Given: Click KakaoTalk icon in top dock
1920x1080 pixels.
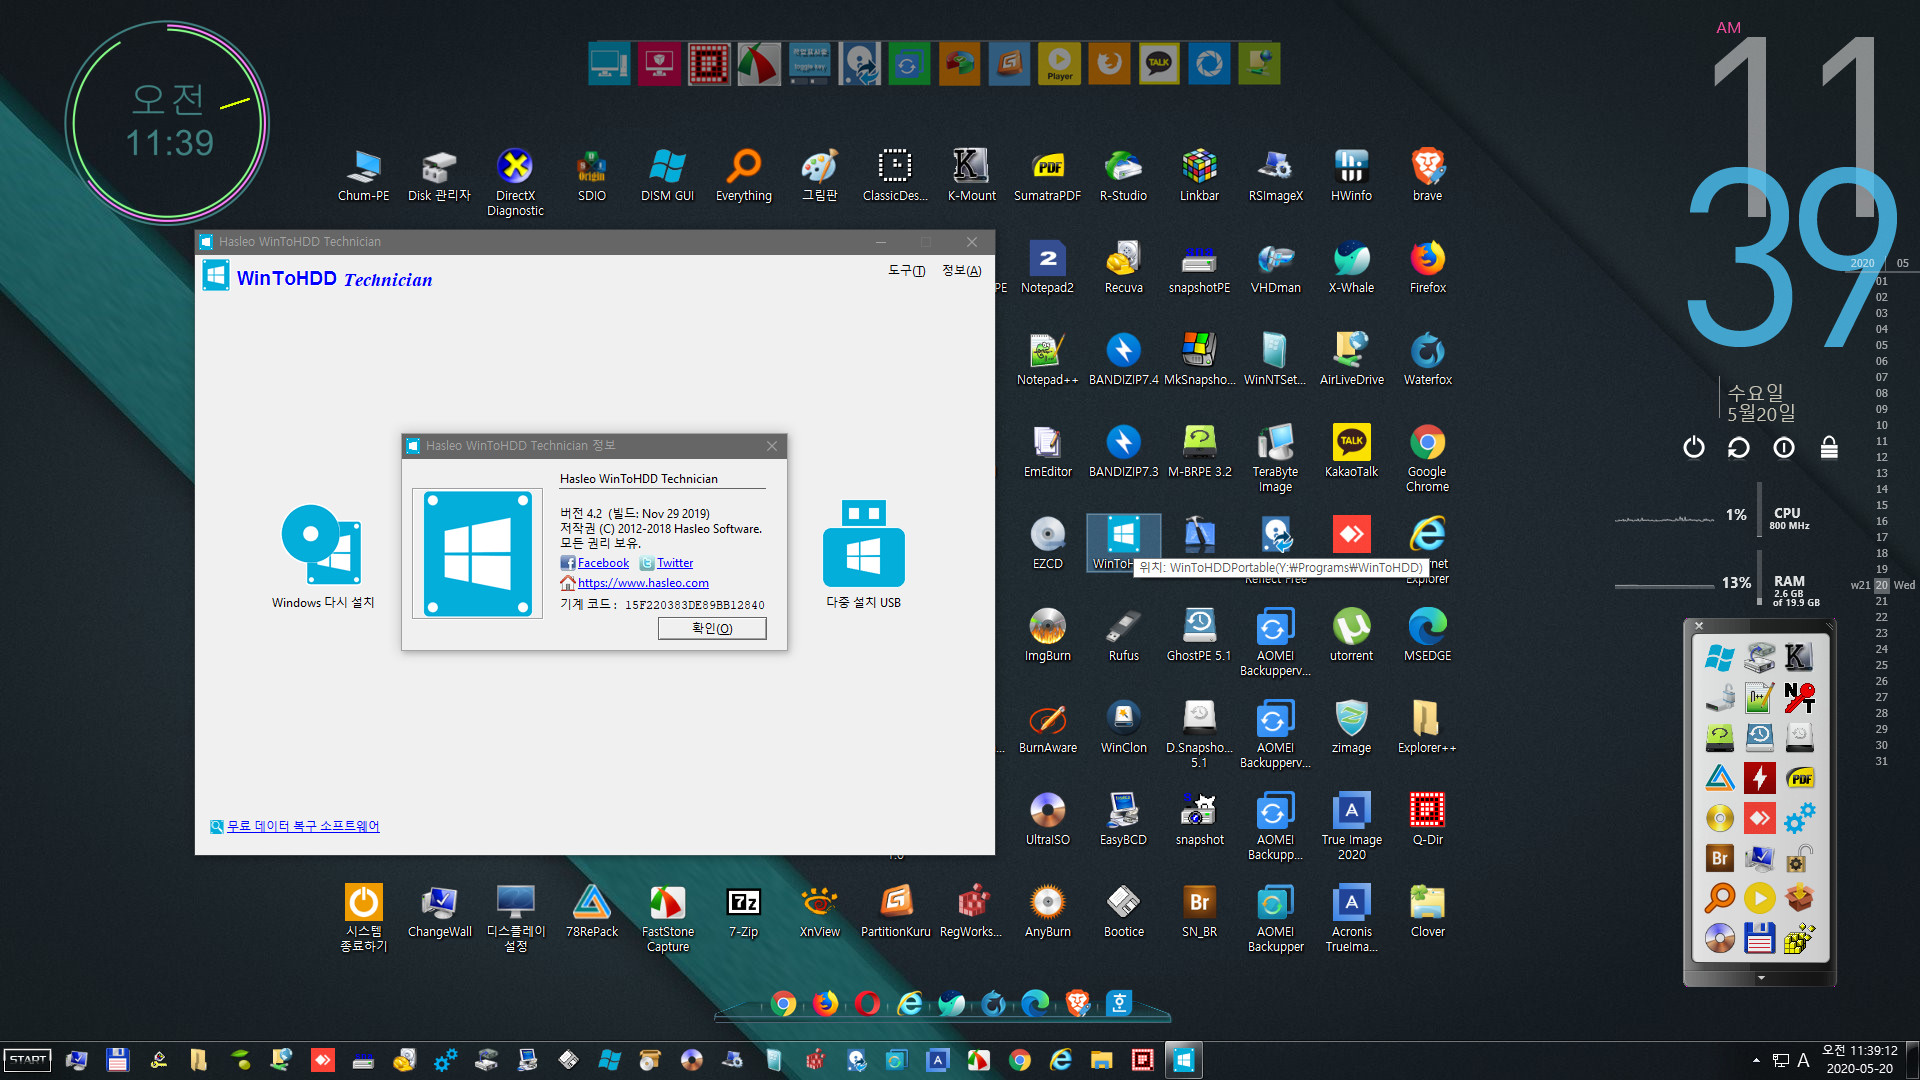Looking at the screenshot, I should (1159, 64).
